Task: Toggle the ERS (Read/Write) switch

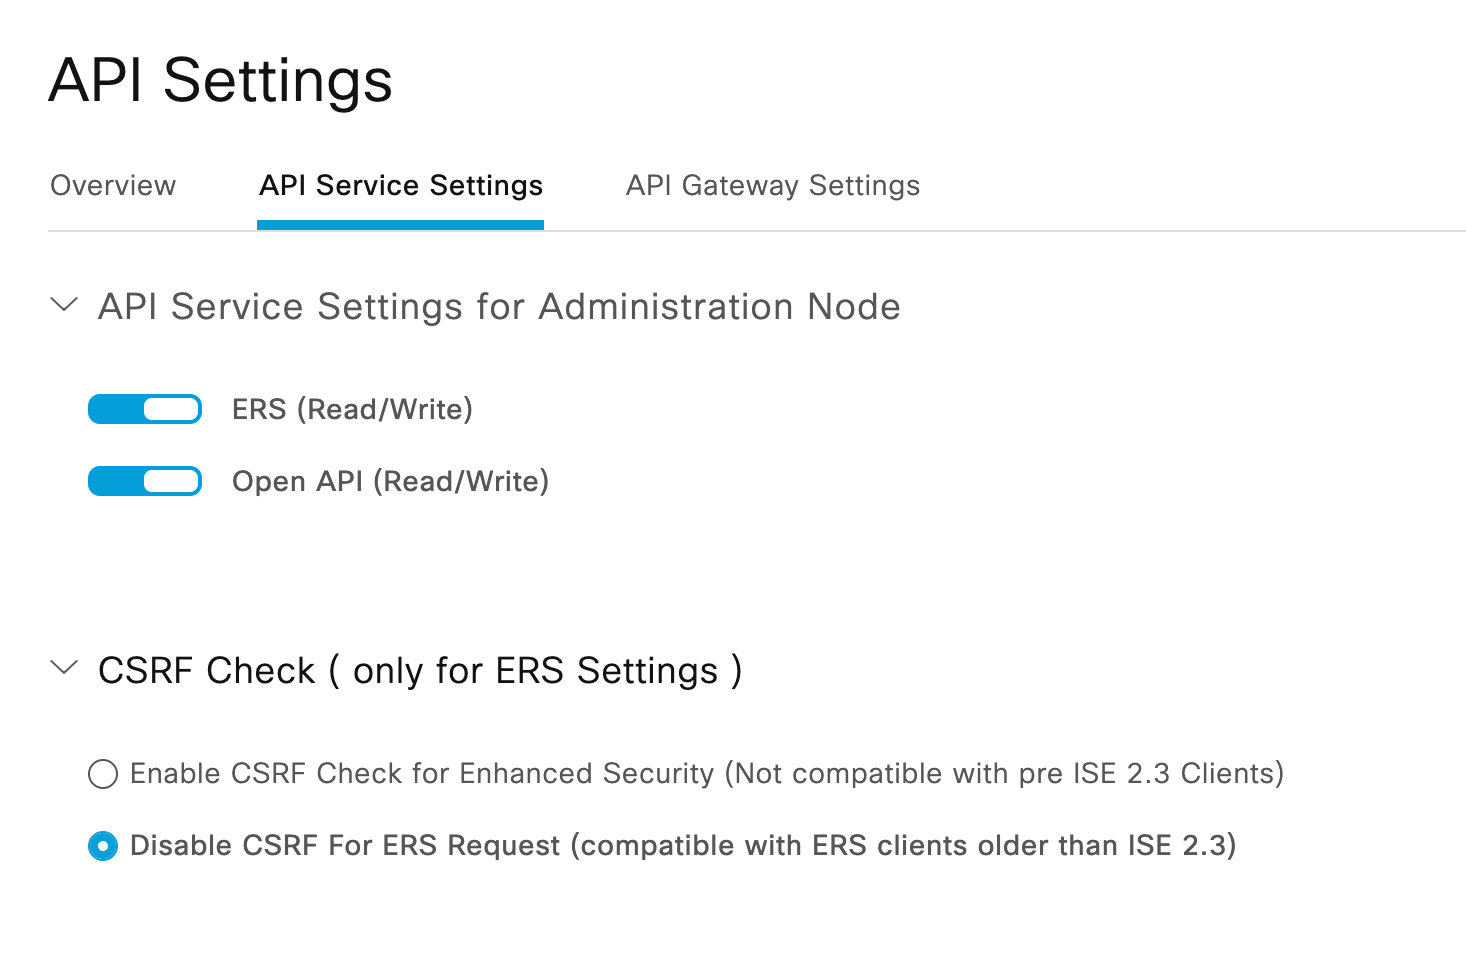Action: click(145, 409)
